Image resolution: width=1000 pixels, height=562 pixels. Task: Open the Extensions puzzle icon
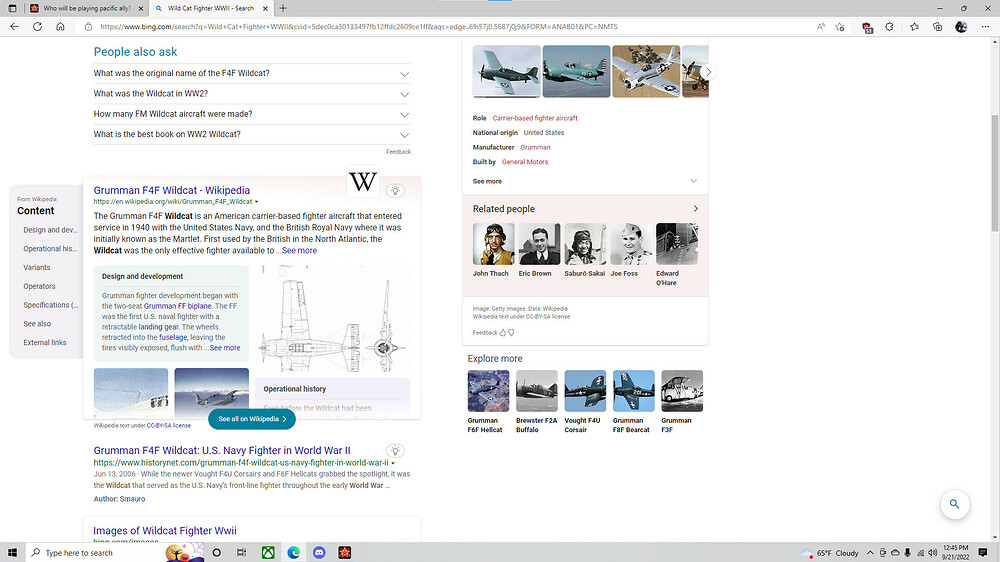(x=890, y=27)
